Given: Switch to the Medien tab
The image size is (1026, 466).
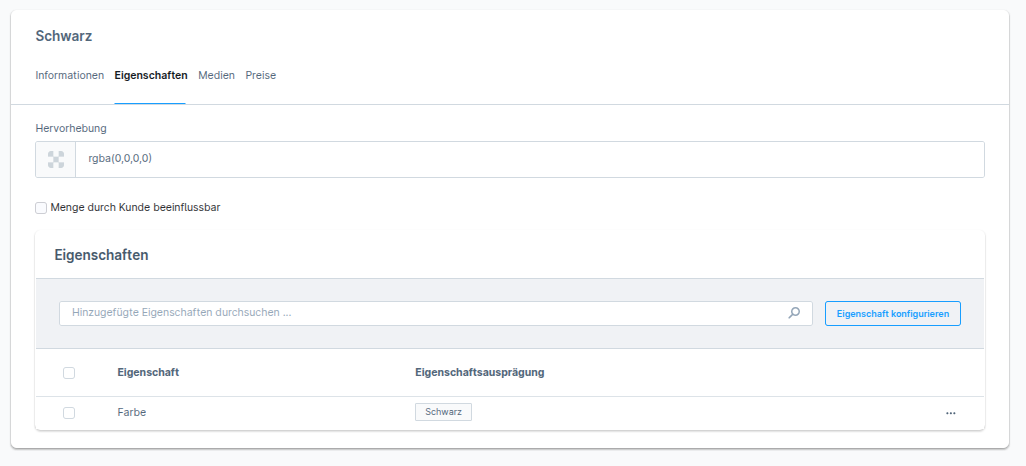Looking at the screenshot, I should pos(217,75).
